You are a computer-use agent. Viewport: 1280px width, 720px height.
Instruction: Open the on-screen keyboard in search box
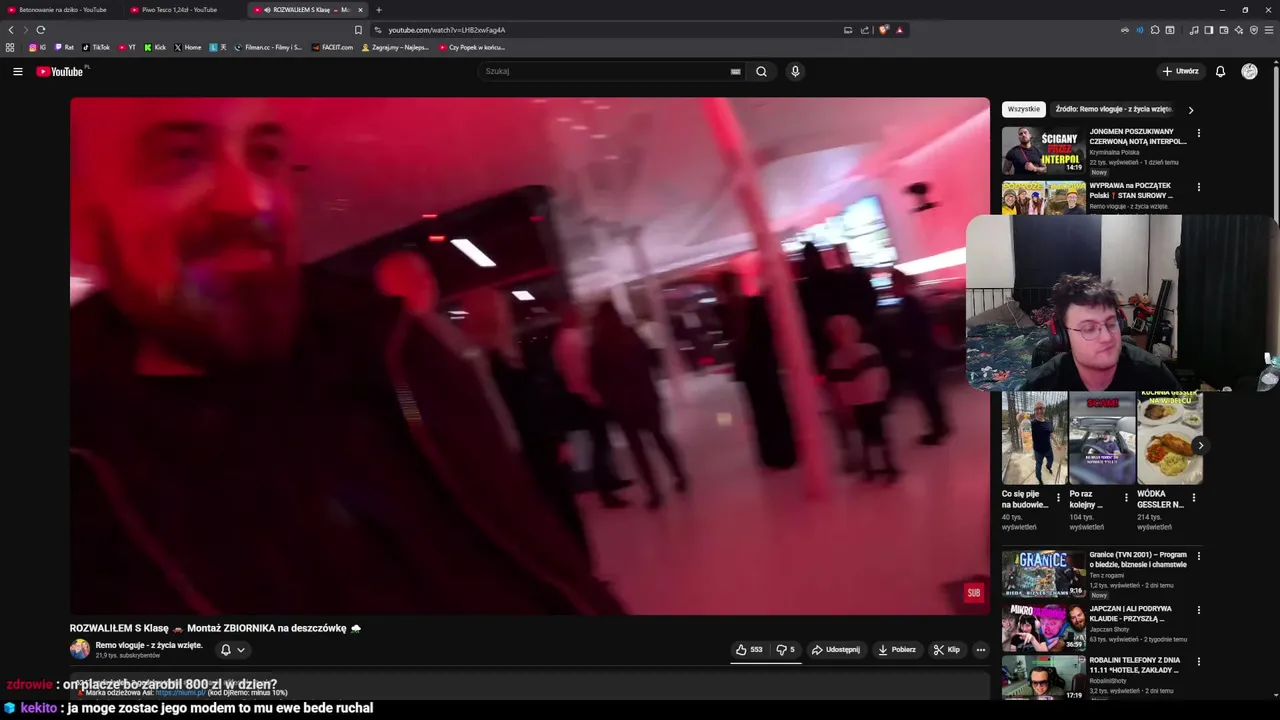pyautogui.click(x=735, y=71)
